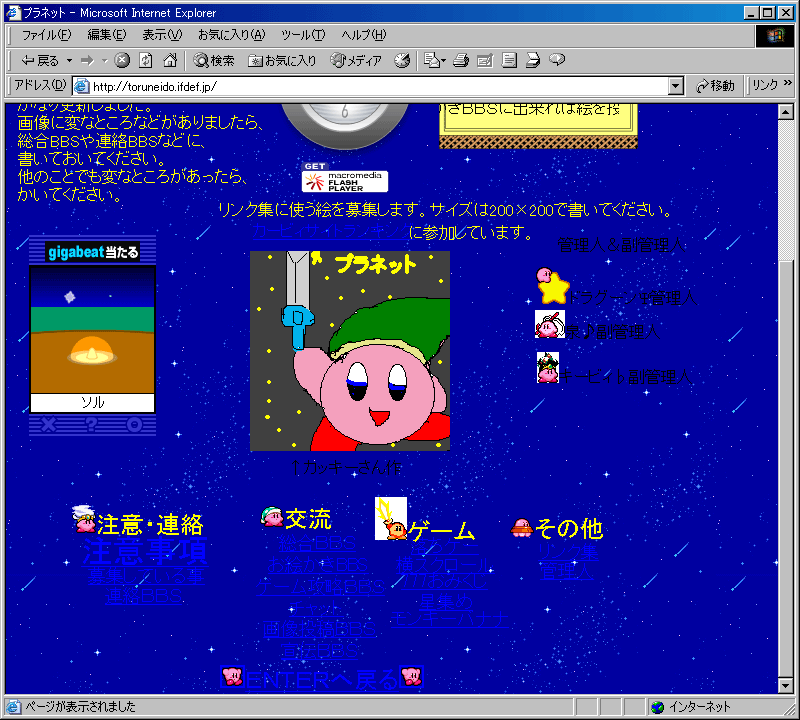The width and height of the screenshot is (800, 720).
Task: Open the 横スクロール game link
Action: coord(442,566)
